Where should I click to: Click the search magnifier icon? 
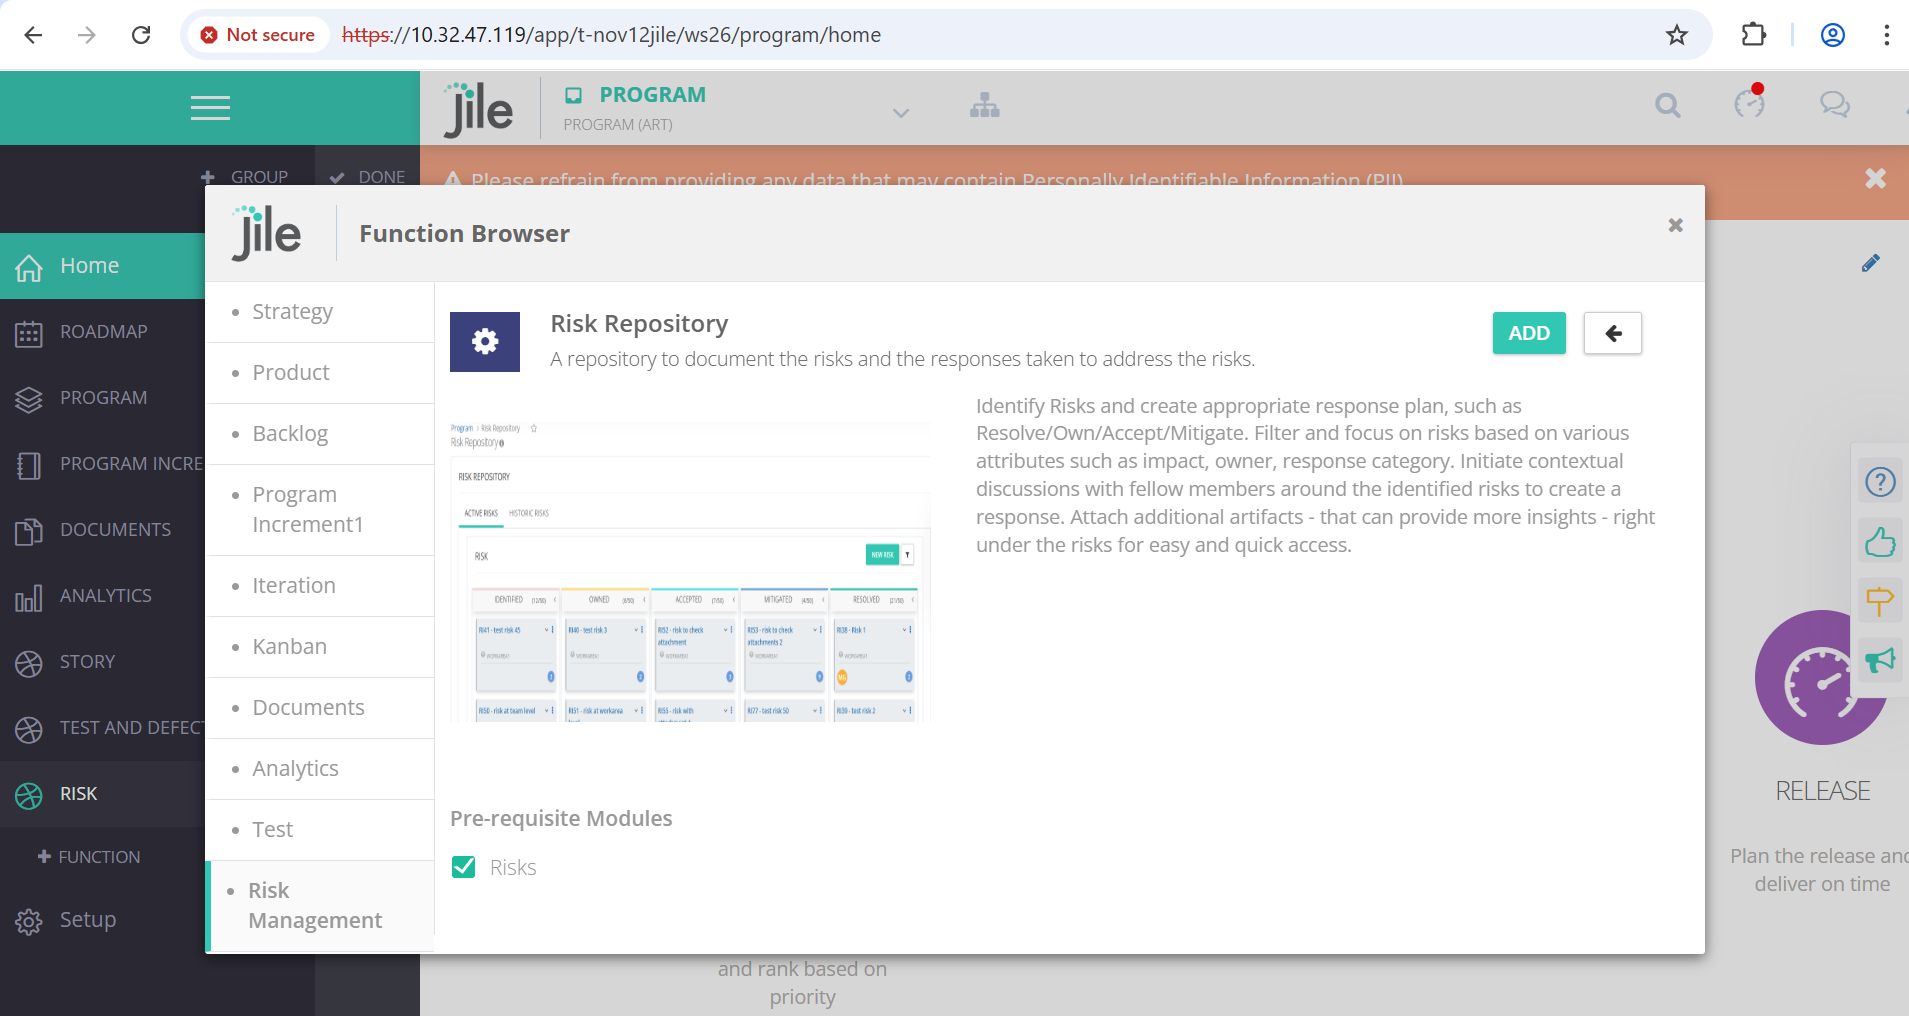pyautogui.click(x=1667, y=105)
